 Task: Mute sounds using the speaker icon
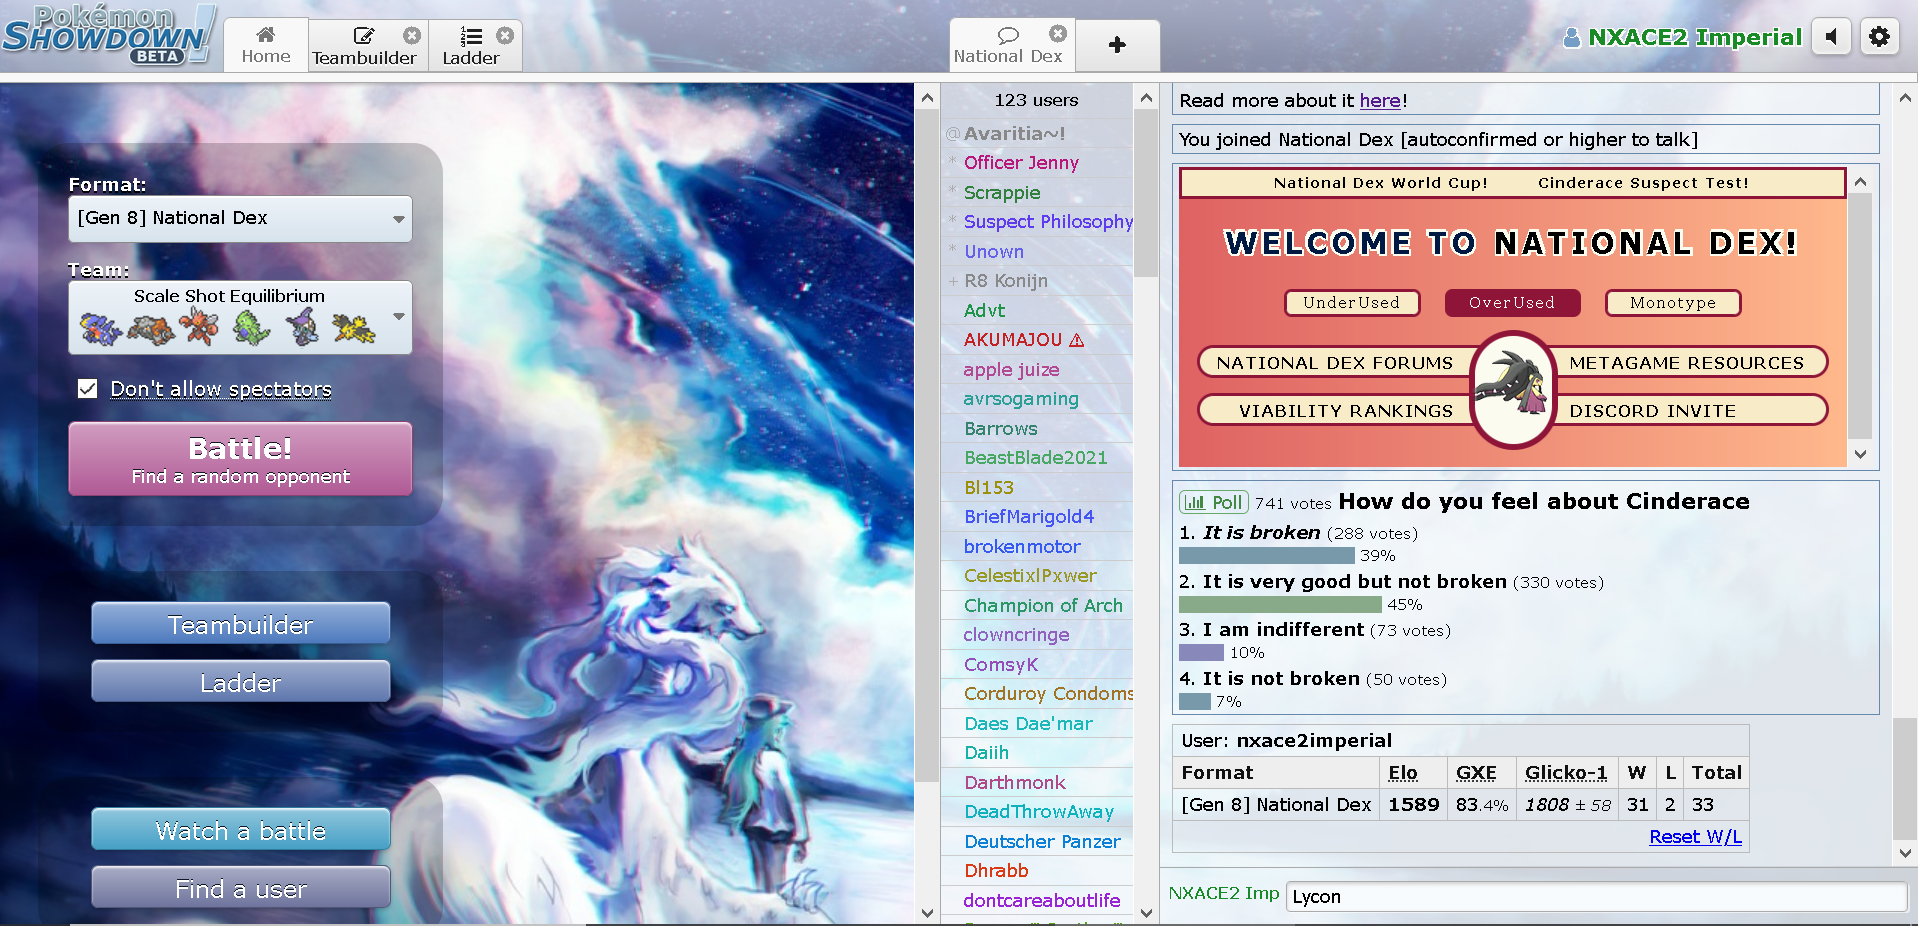[x=1830, y=36]
